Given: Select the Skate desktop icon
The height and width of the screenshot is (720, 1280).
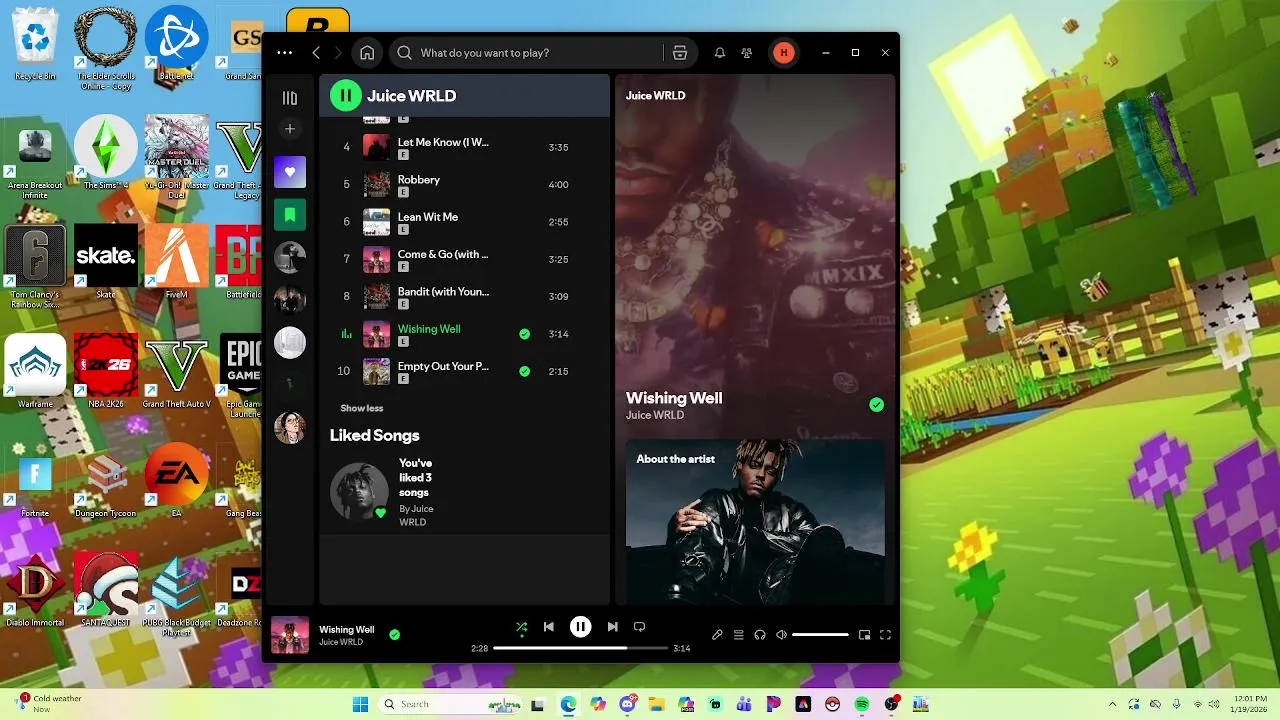Looking at the screenshot, I should click(106, 262).
